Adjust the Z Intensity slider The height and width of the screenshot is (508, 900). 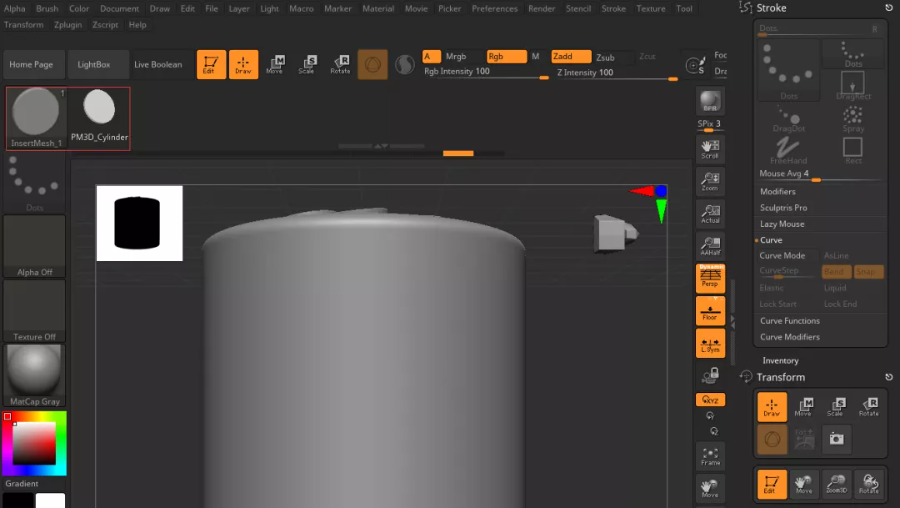click(x=616, y=73)
